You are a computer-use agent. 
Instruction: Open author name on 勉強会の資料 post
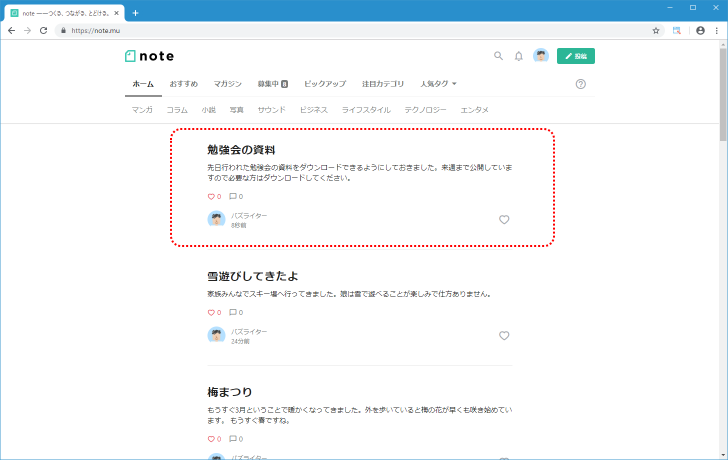point(249,216)
